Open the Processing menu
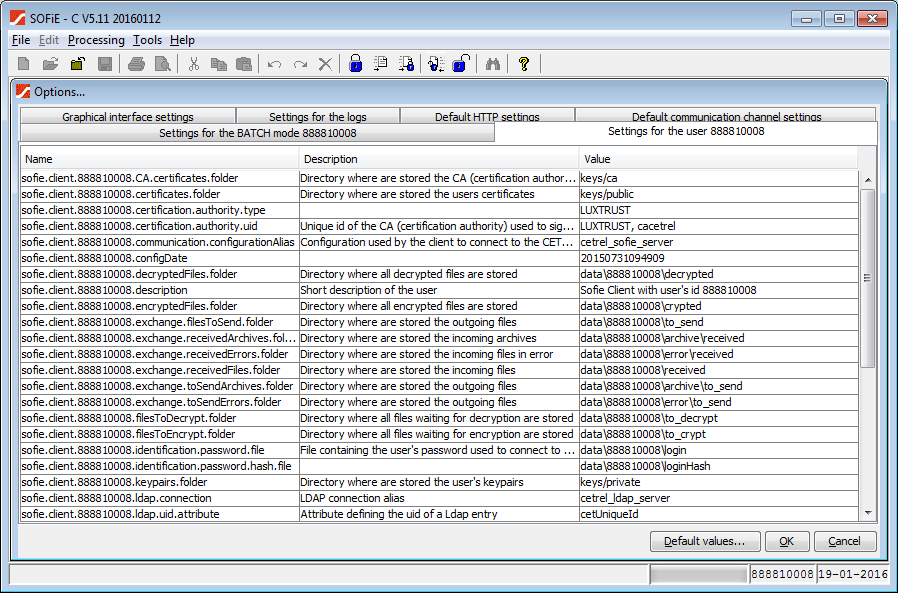 pos(96,40)
